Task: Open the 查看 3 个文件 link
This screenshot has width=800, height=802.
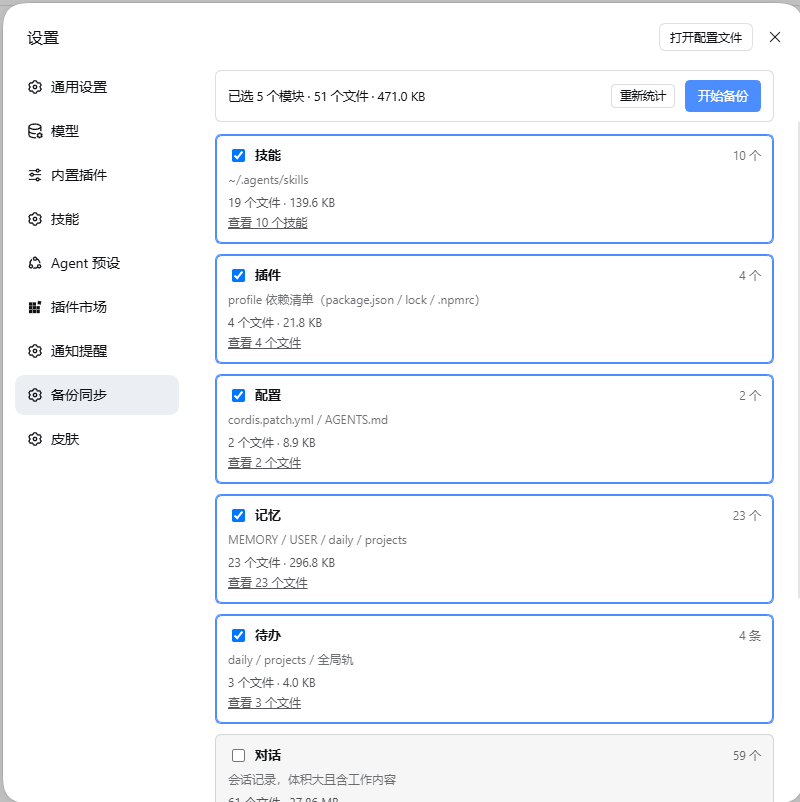Action: (x=264, y=703)
